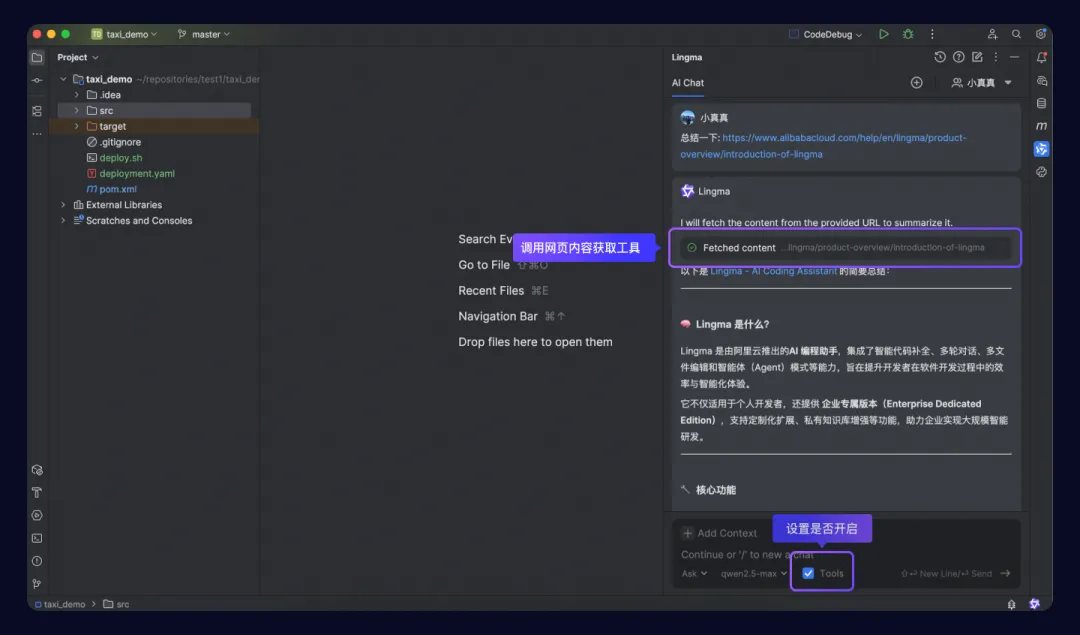Expand the .idea folder
1080x635 pixels.
click(x=76, y=95)
